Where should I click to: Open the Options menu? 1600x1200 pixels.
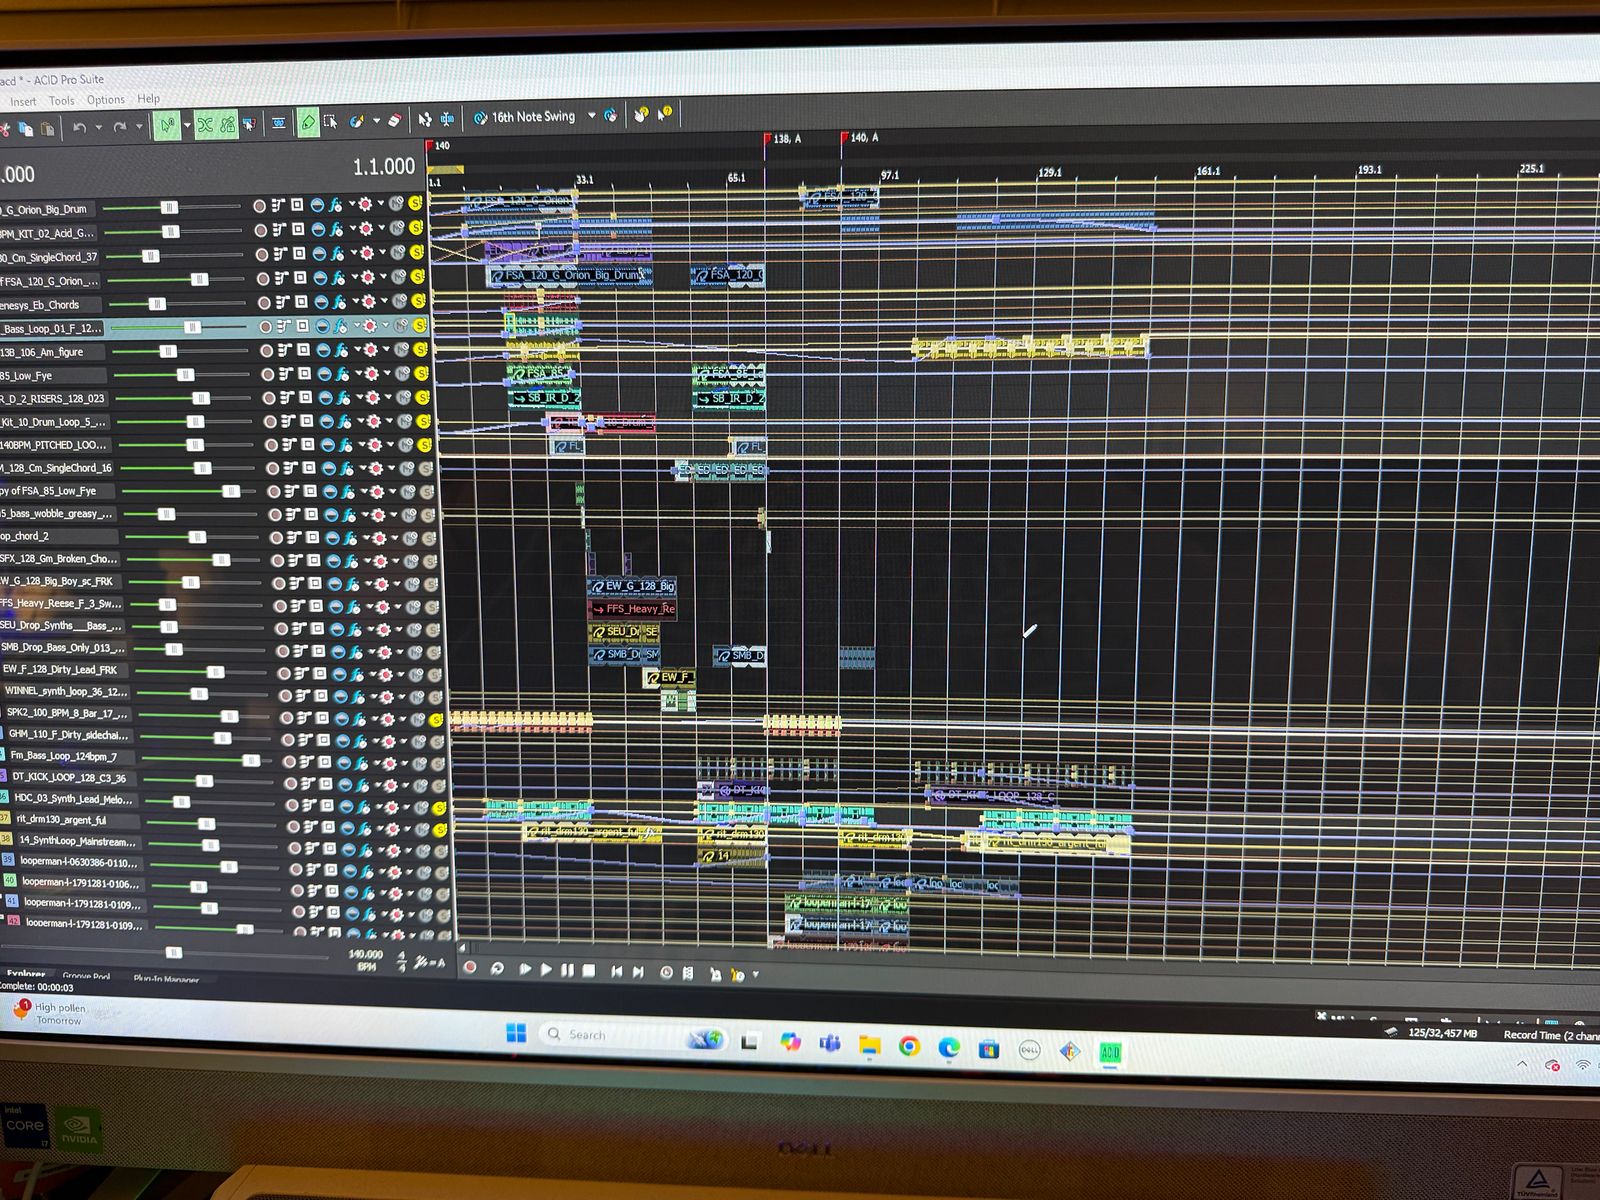click(105, 100)
